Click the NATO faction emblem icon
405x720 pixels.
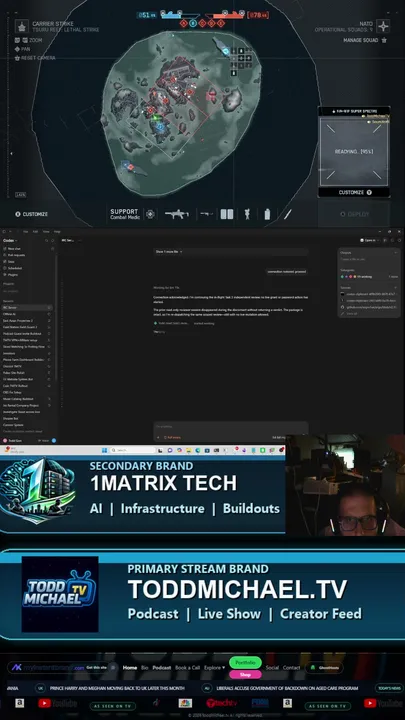[383, 26]
